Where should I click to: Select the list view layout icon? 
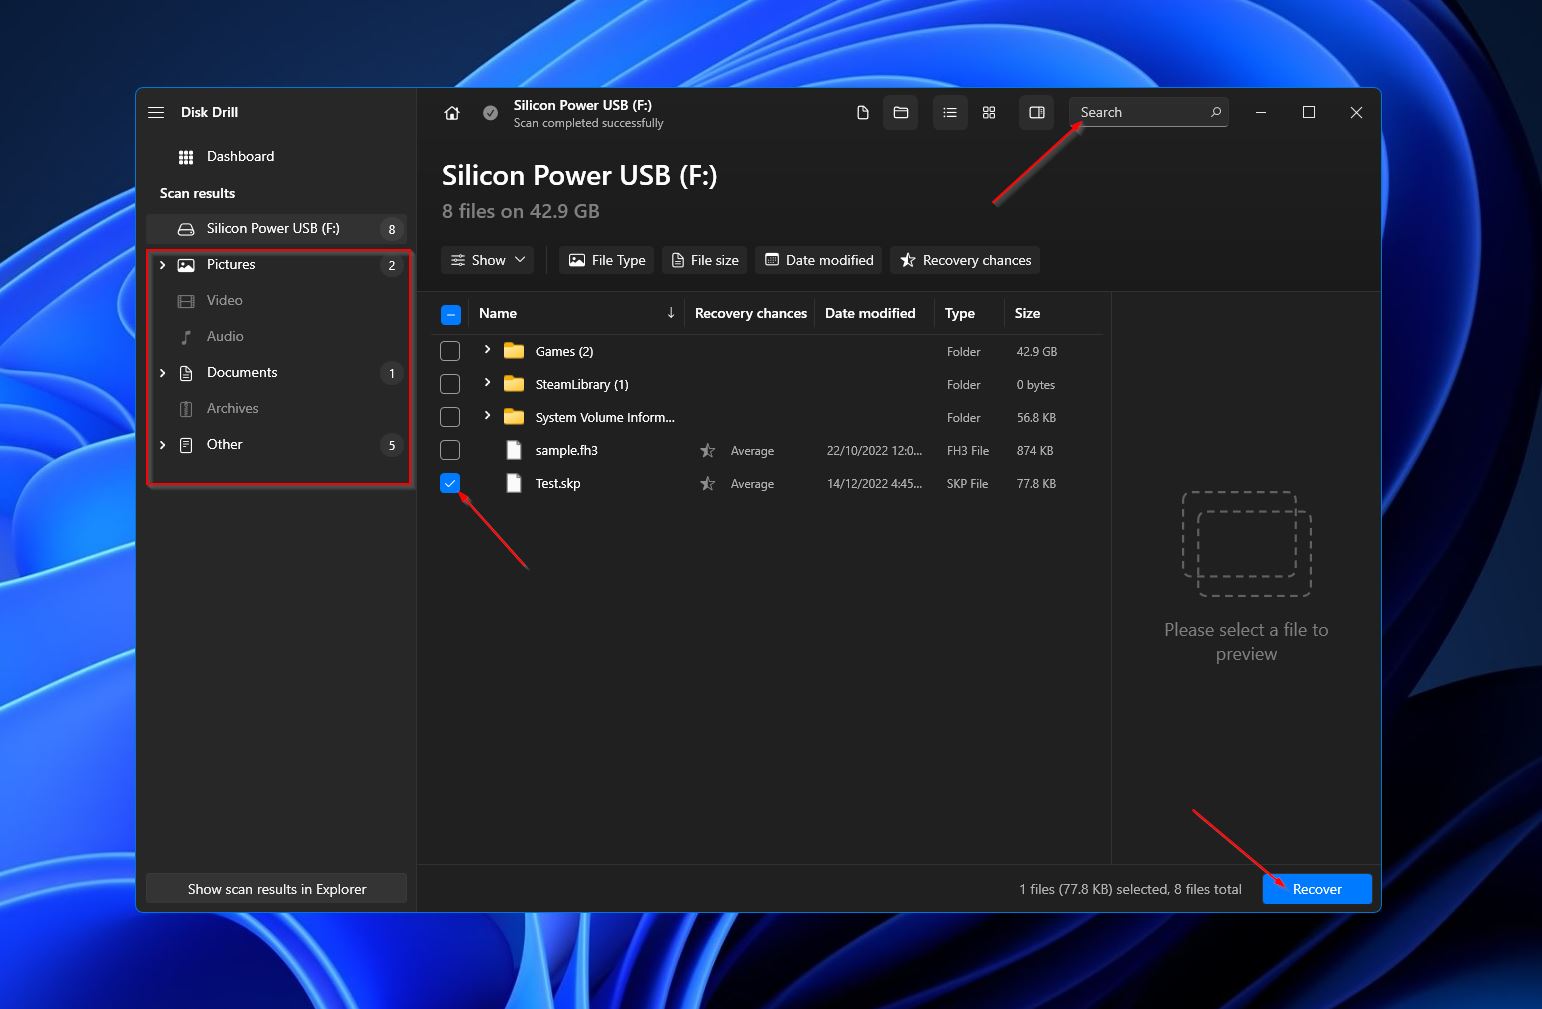(950, 113)
